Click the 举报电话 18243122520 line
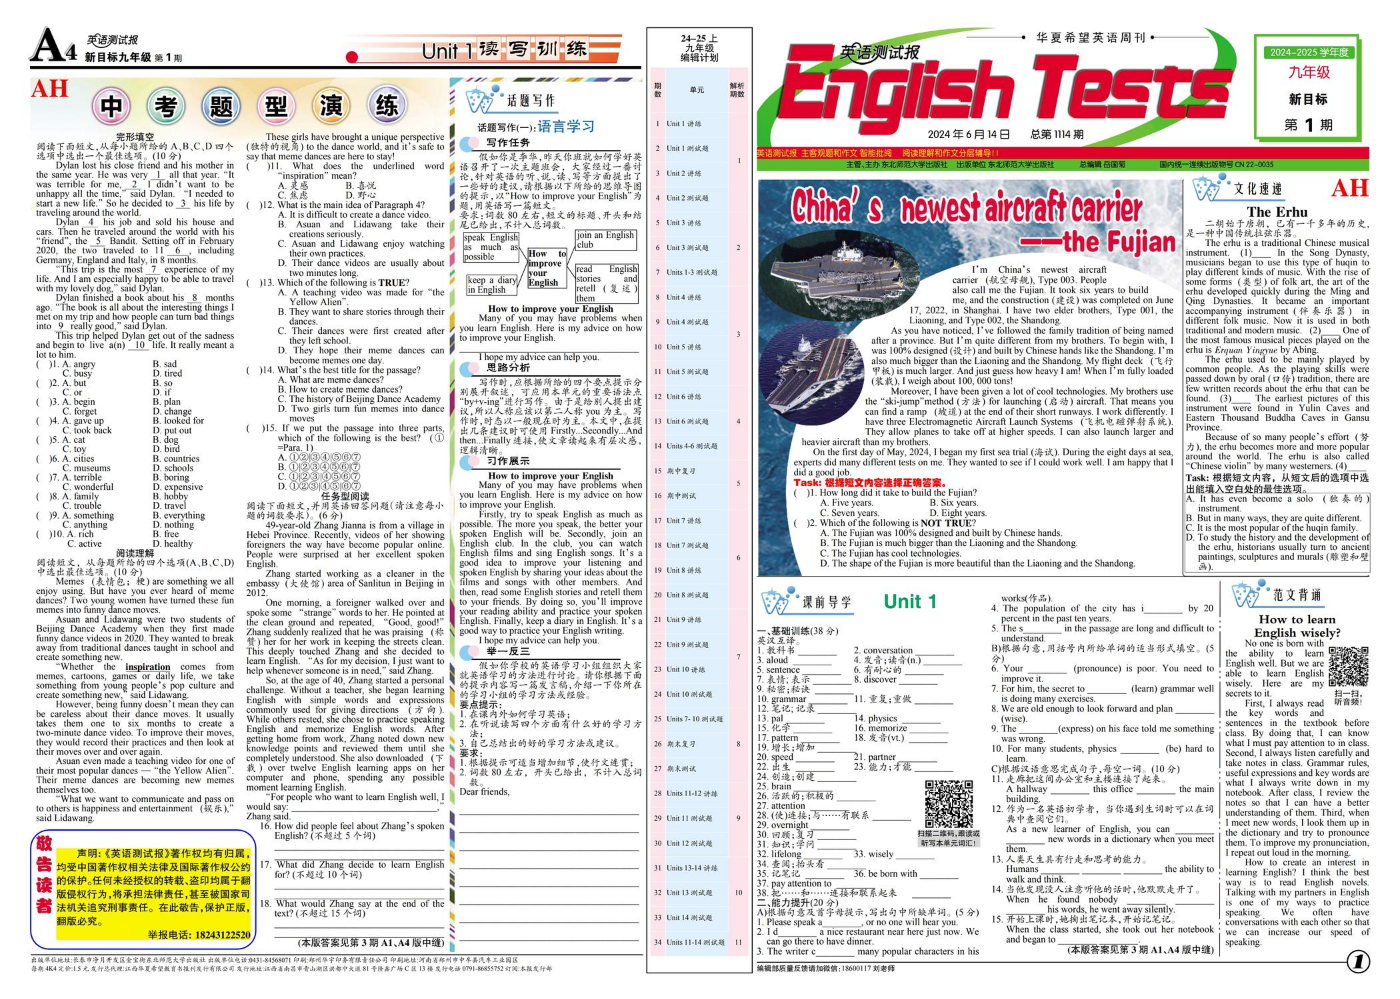1400x999 pixels. 198,935
